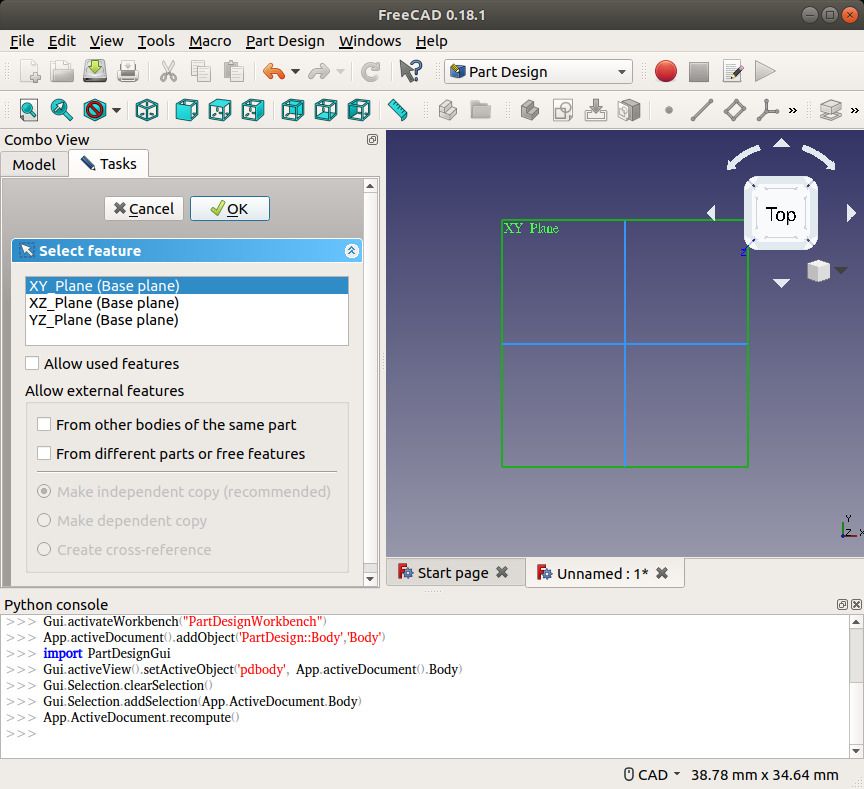The image size is (864, 789).
Task: Fit selection zoom icon
Action: point(62,110)
